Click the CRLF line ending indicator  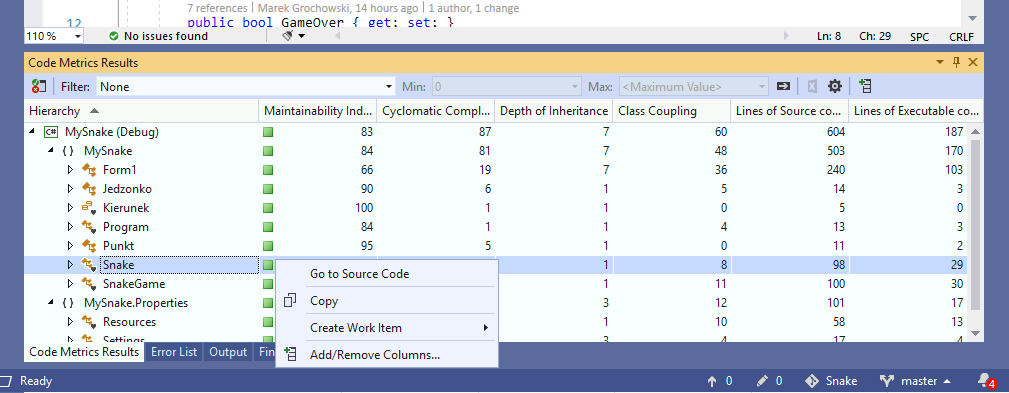(x=961, y=37)
